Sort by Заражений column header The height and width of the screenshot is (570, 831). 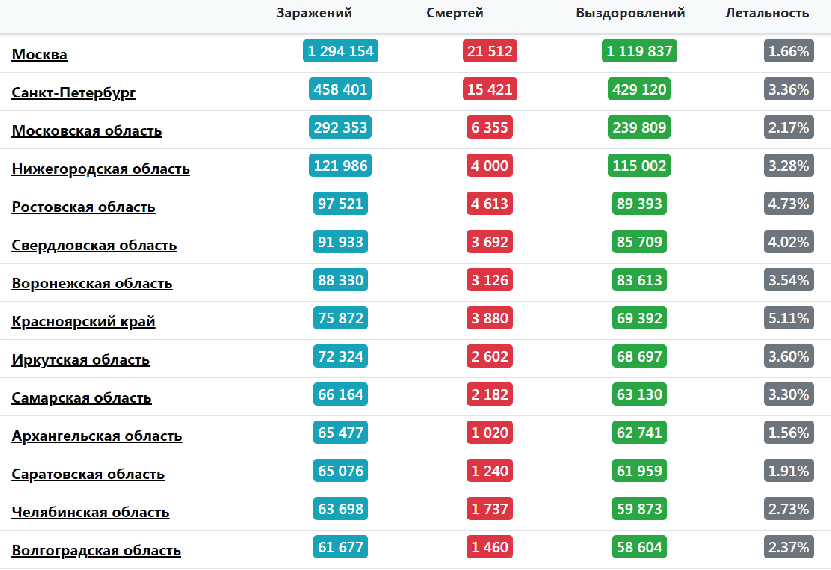click(x=314, y=13)
